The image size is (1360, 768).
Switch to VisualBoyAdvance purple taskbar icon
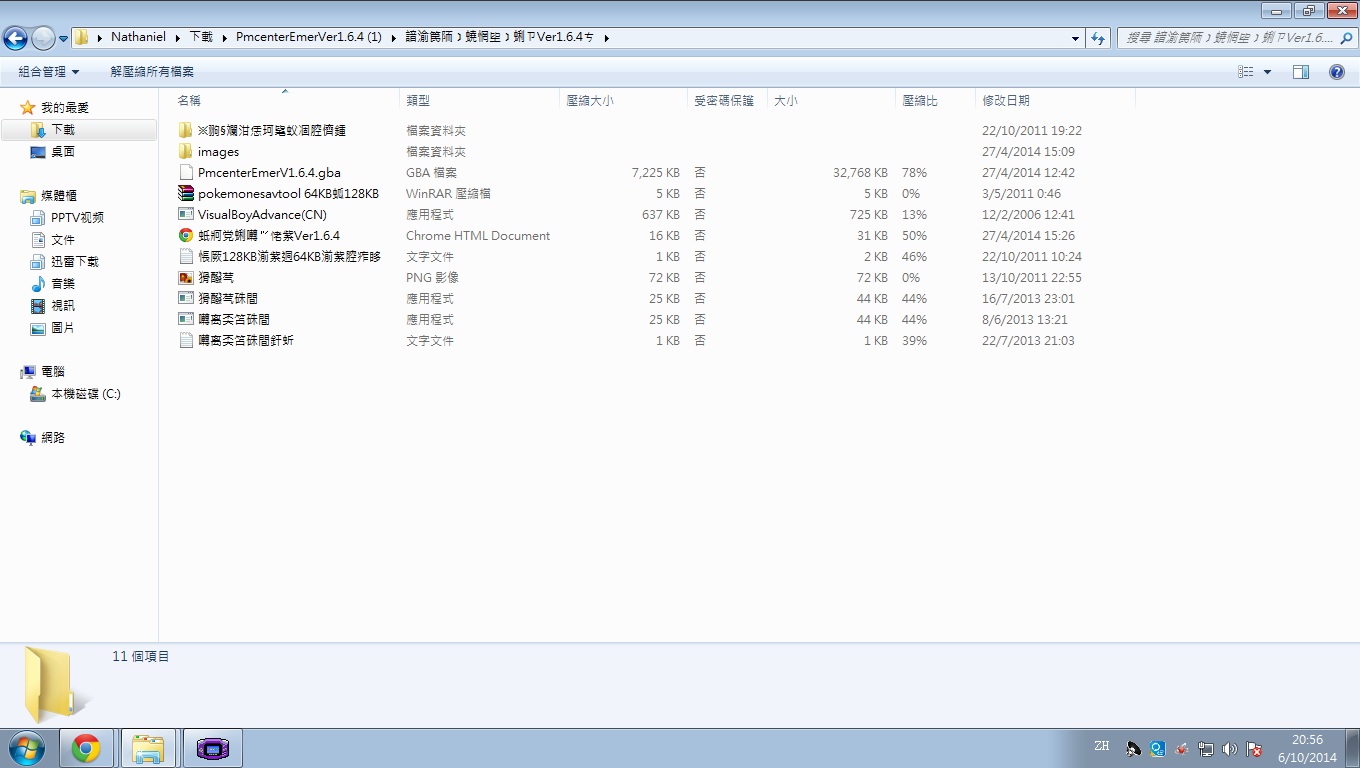[212, 748]
